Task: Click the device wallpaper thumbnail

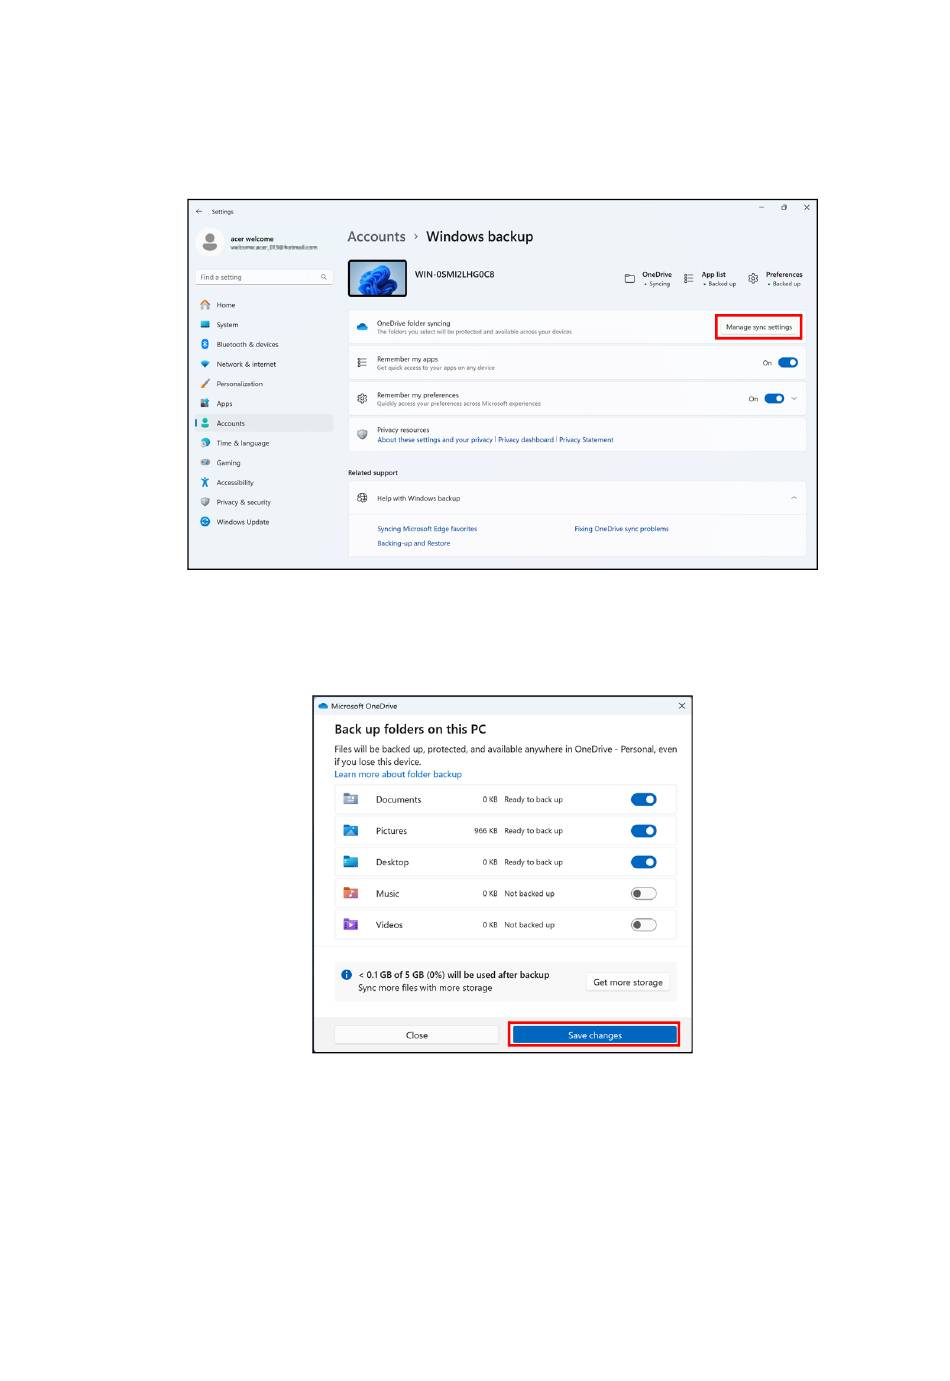Action: pos(378,279)
